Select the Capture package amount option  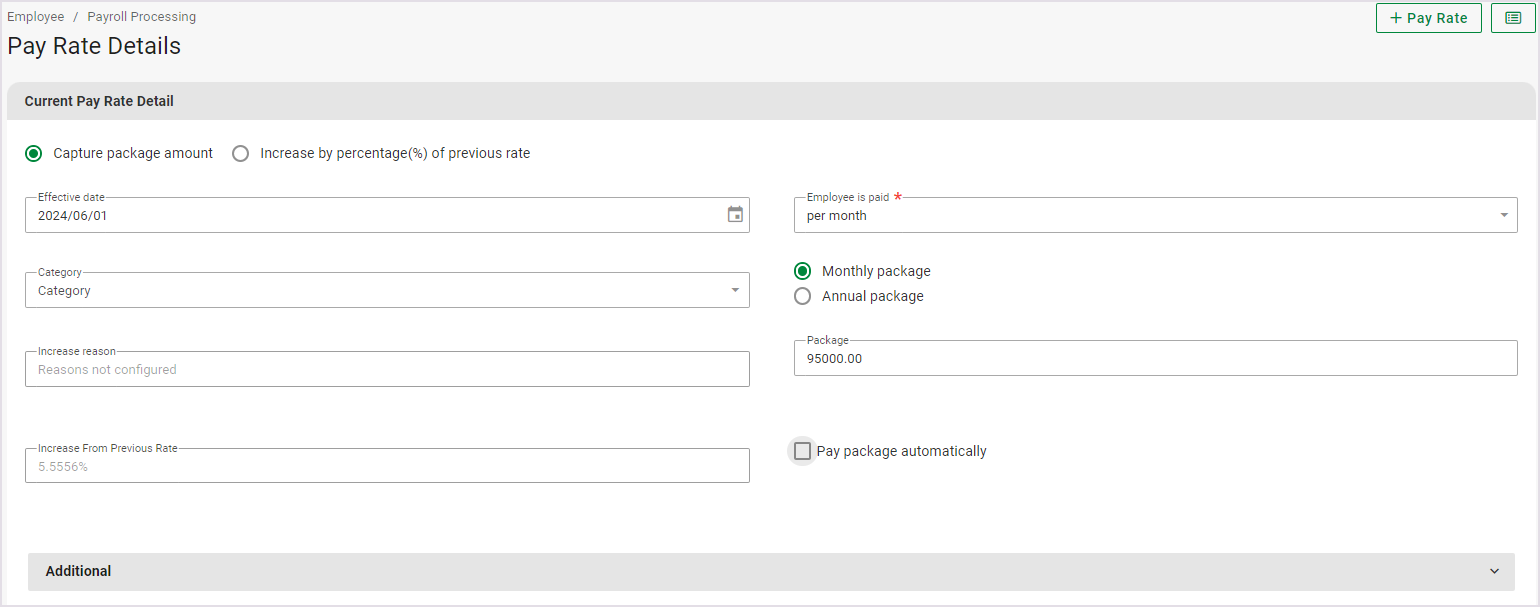click(34, 154)
